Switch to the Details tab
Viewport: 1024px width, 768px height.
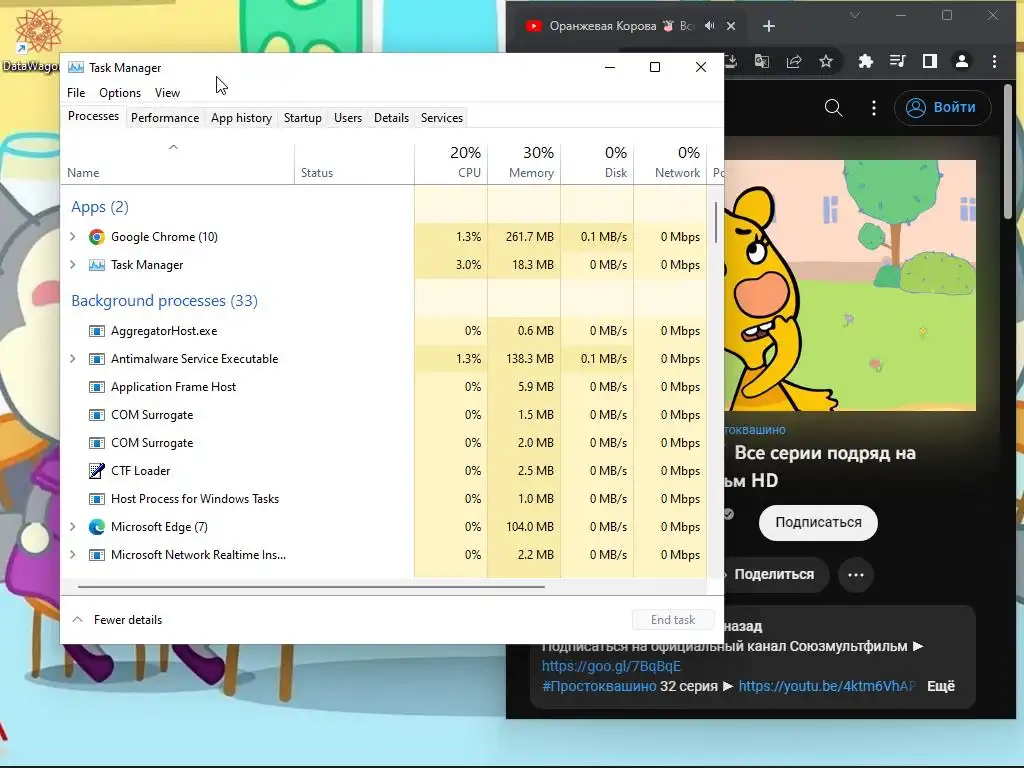(x=391, y=118)
